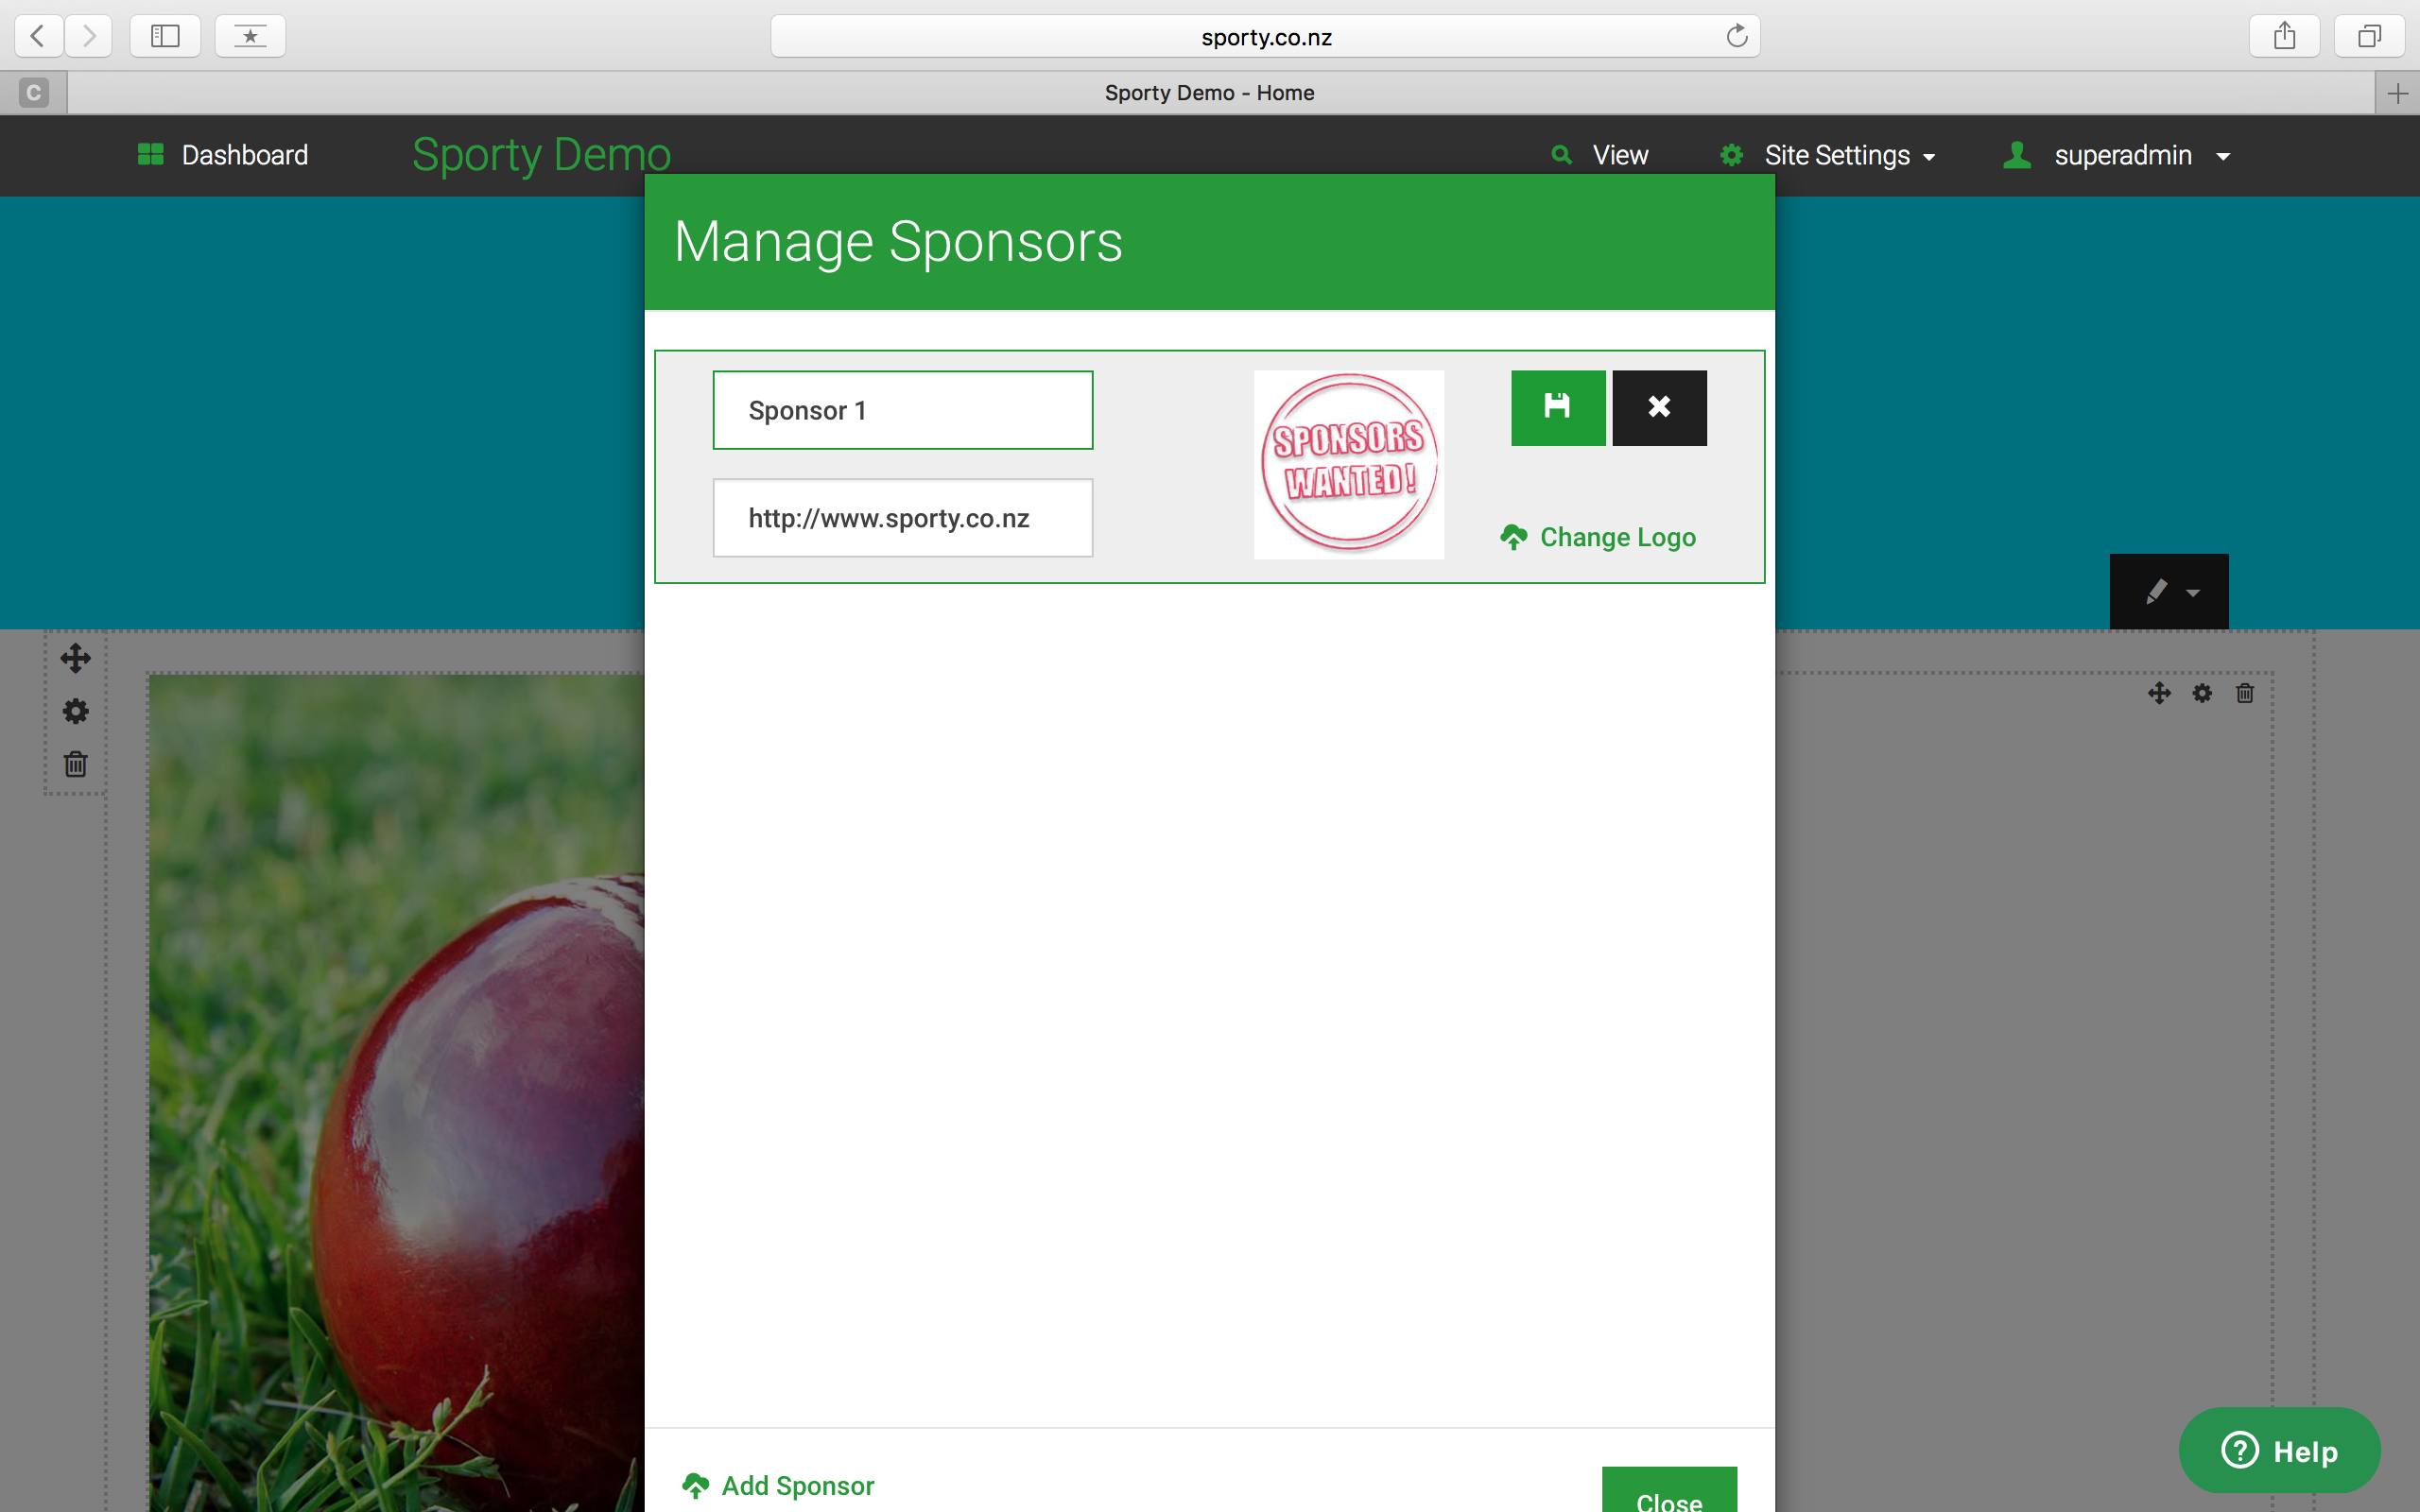Expand the Site Settings dropdown
The height and width of the screenshot is (1512, 2420).
1827,155
